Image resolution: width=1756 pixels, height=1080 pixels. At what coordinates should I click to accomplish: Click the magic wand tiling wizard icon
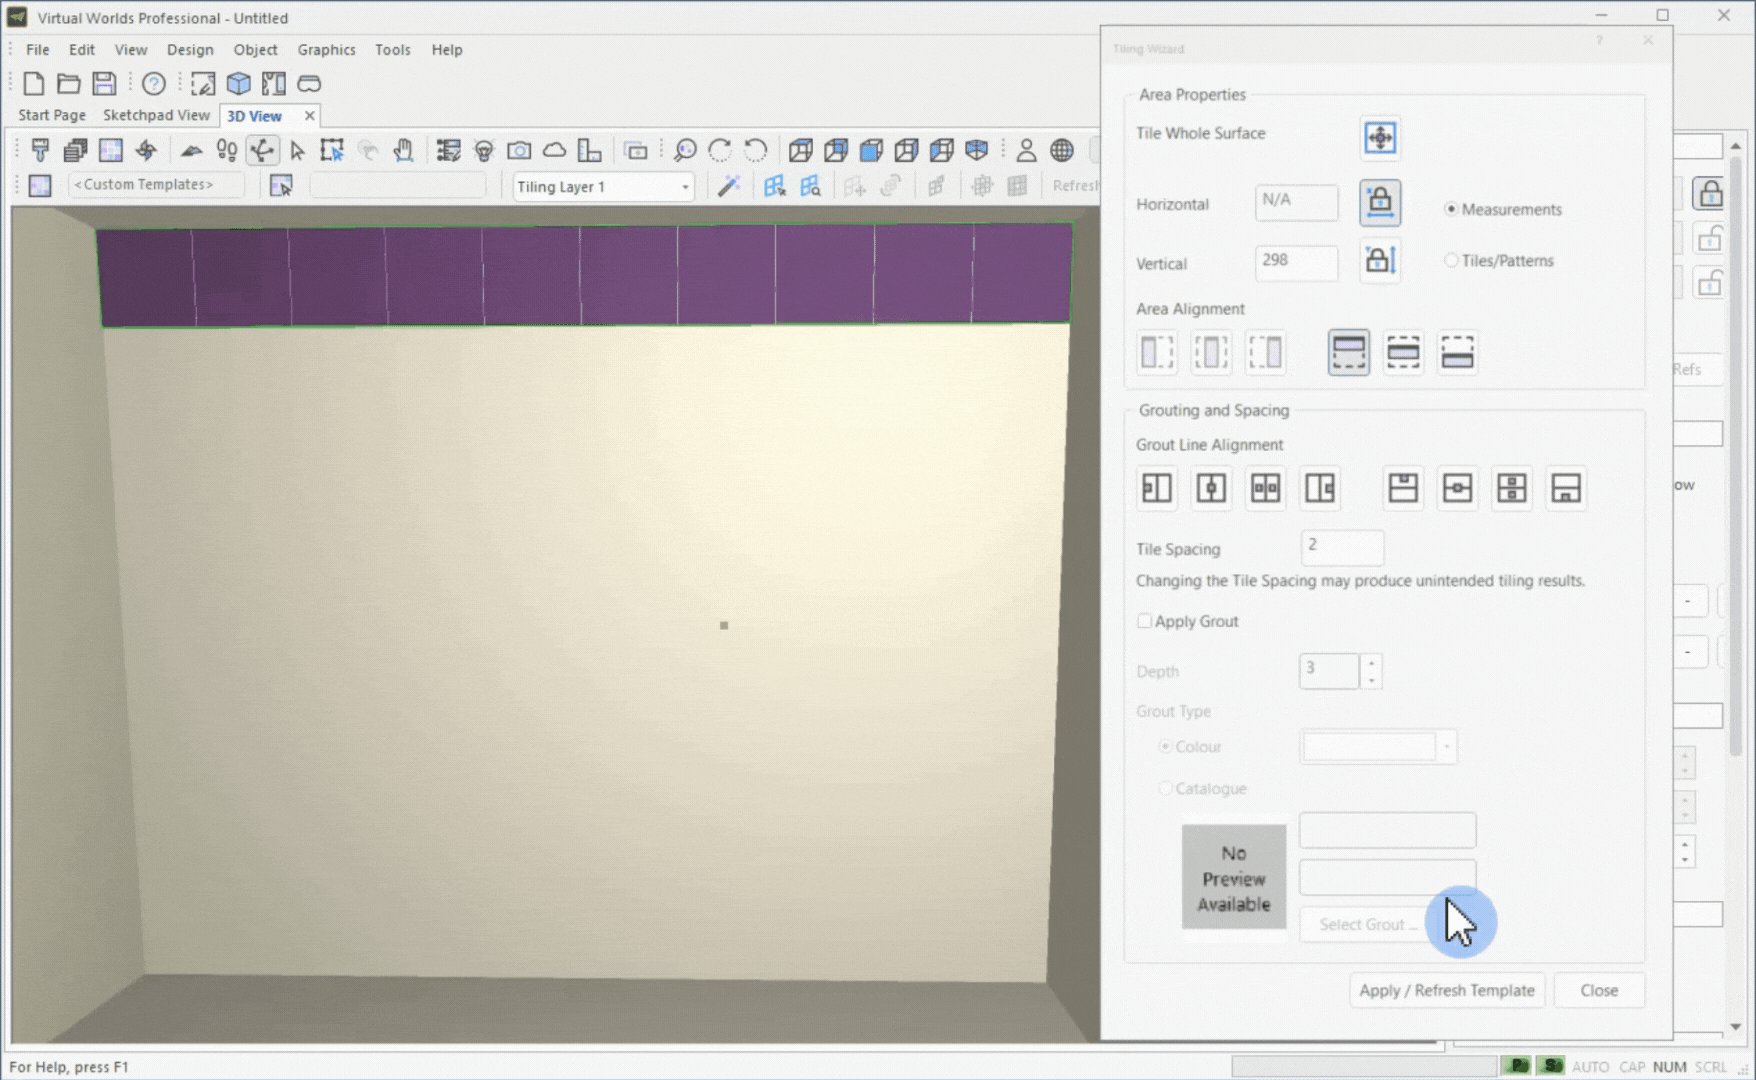[x=729, y=186]
